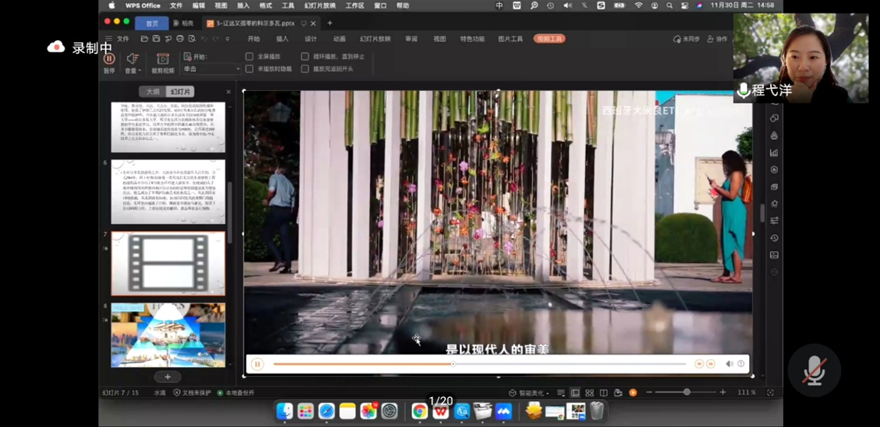Screen dimensions: 880x427
Task: Toggle the hide when not playing checkbox
Action: coord(250,69)
